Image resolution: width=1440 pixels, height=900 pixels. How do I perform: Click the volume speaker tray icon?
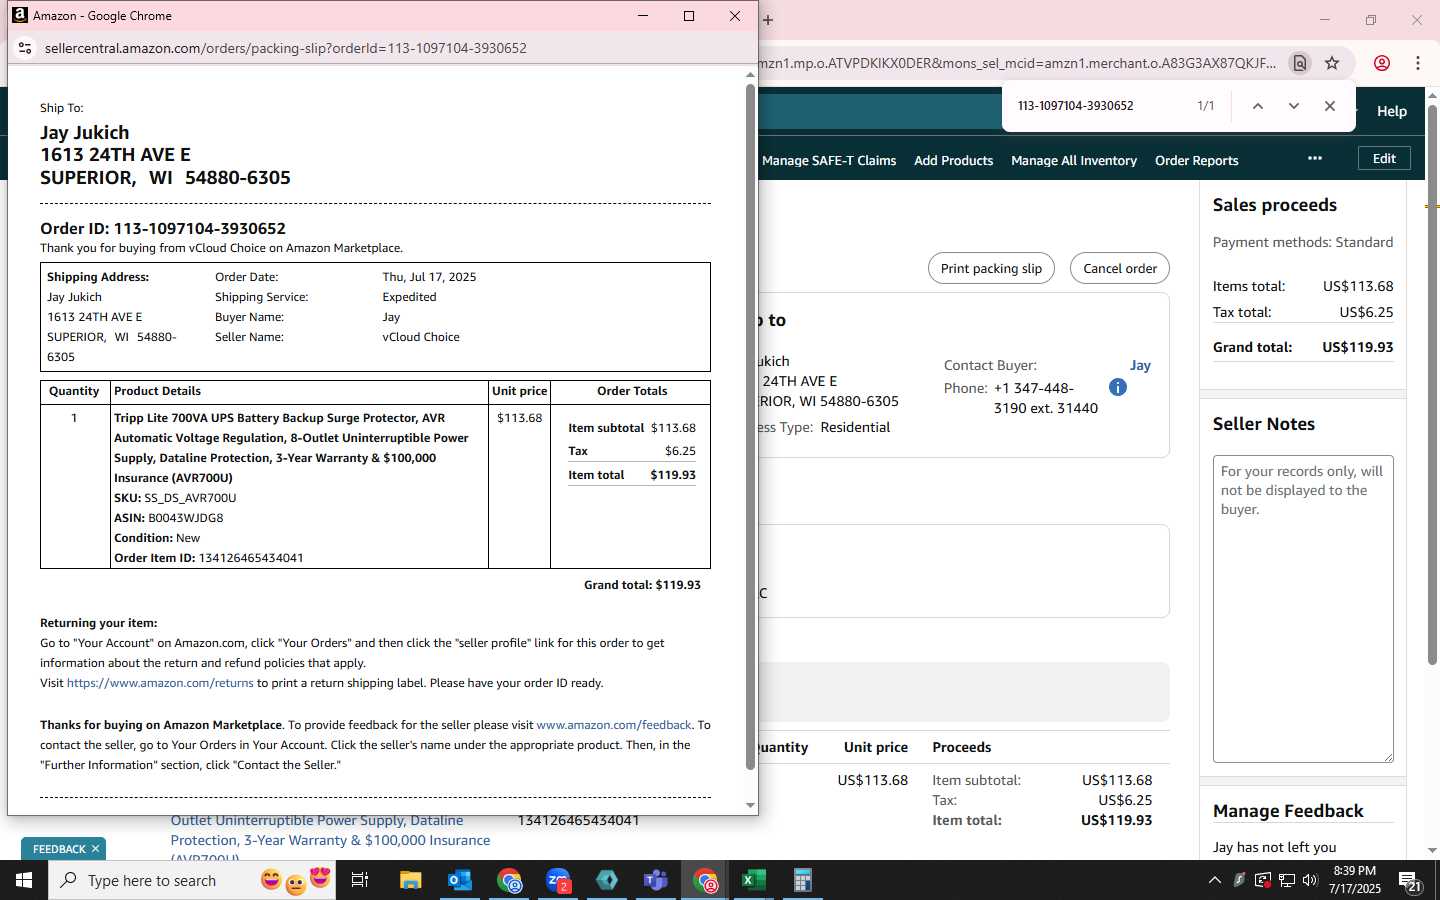click(1310, 880)
